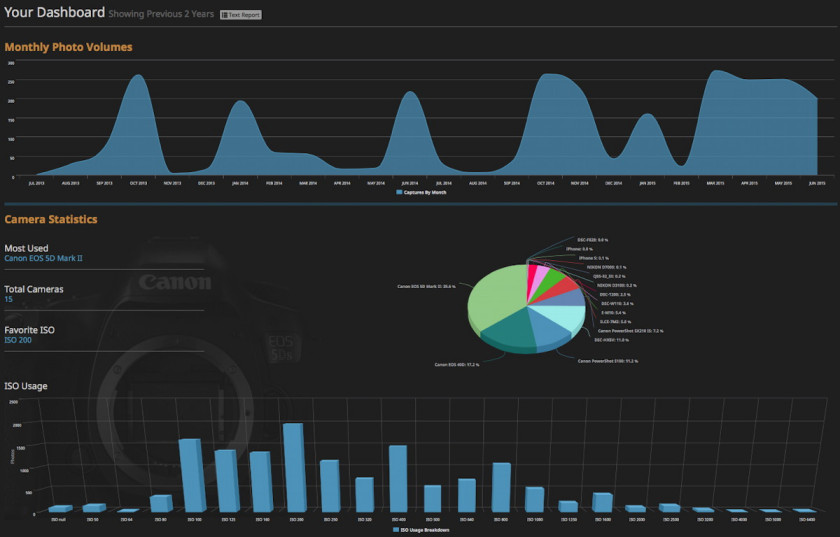The height and width of the screenshot is (537, 840).
Task: Click the DSC-HX9V pie label
Action: point(611,340)
